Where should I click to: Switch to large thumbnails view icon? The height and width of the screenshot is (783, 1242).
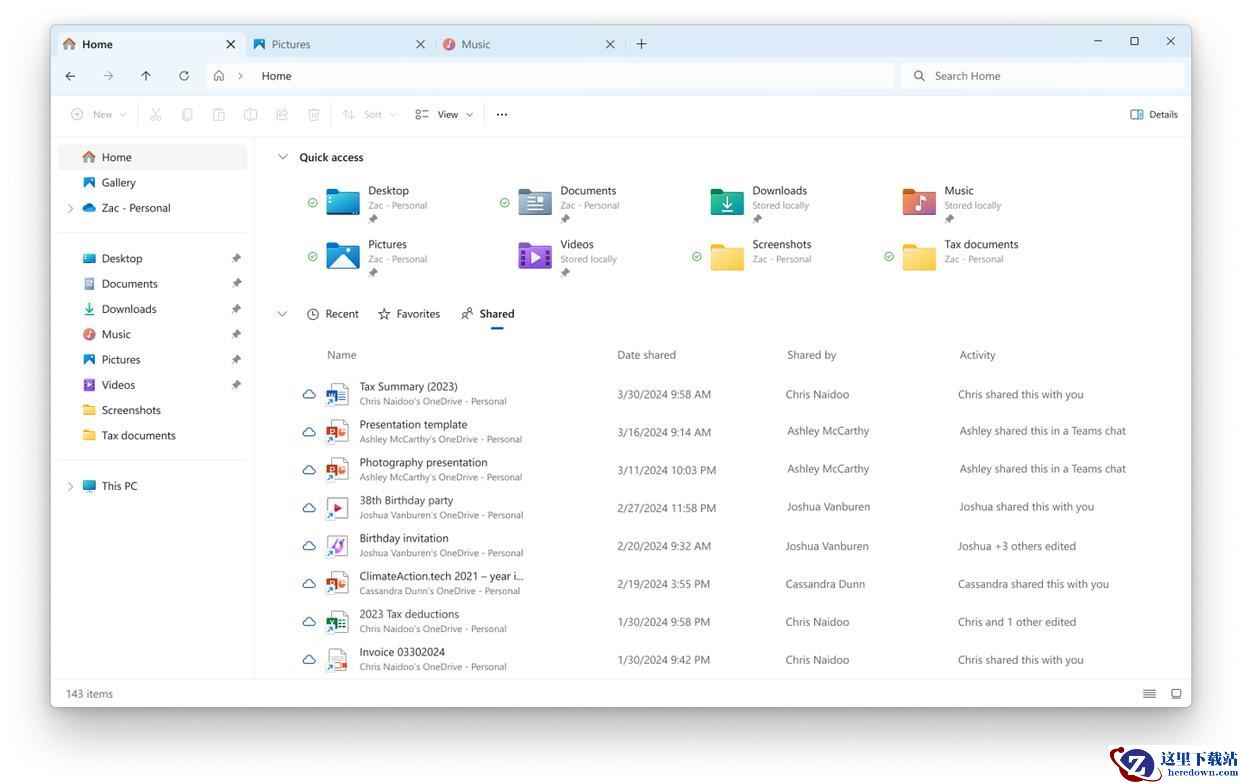(x=1176, y=693)
